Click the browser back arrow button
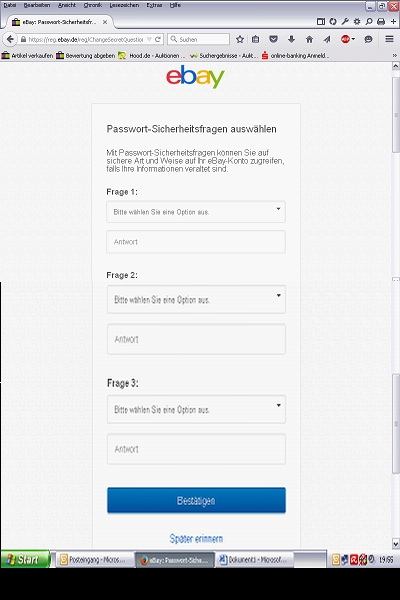400x600 pixels. (10, 39)
